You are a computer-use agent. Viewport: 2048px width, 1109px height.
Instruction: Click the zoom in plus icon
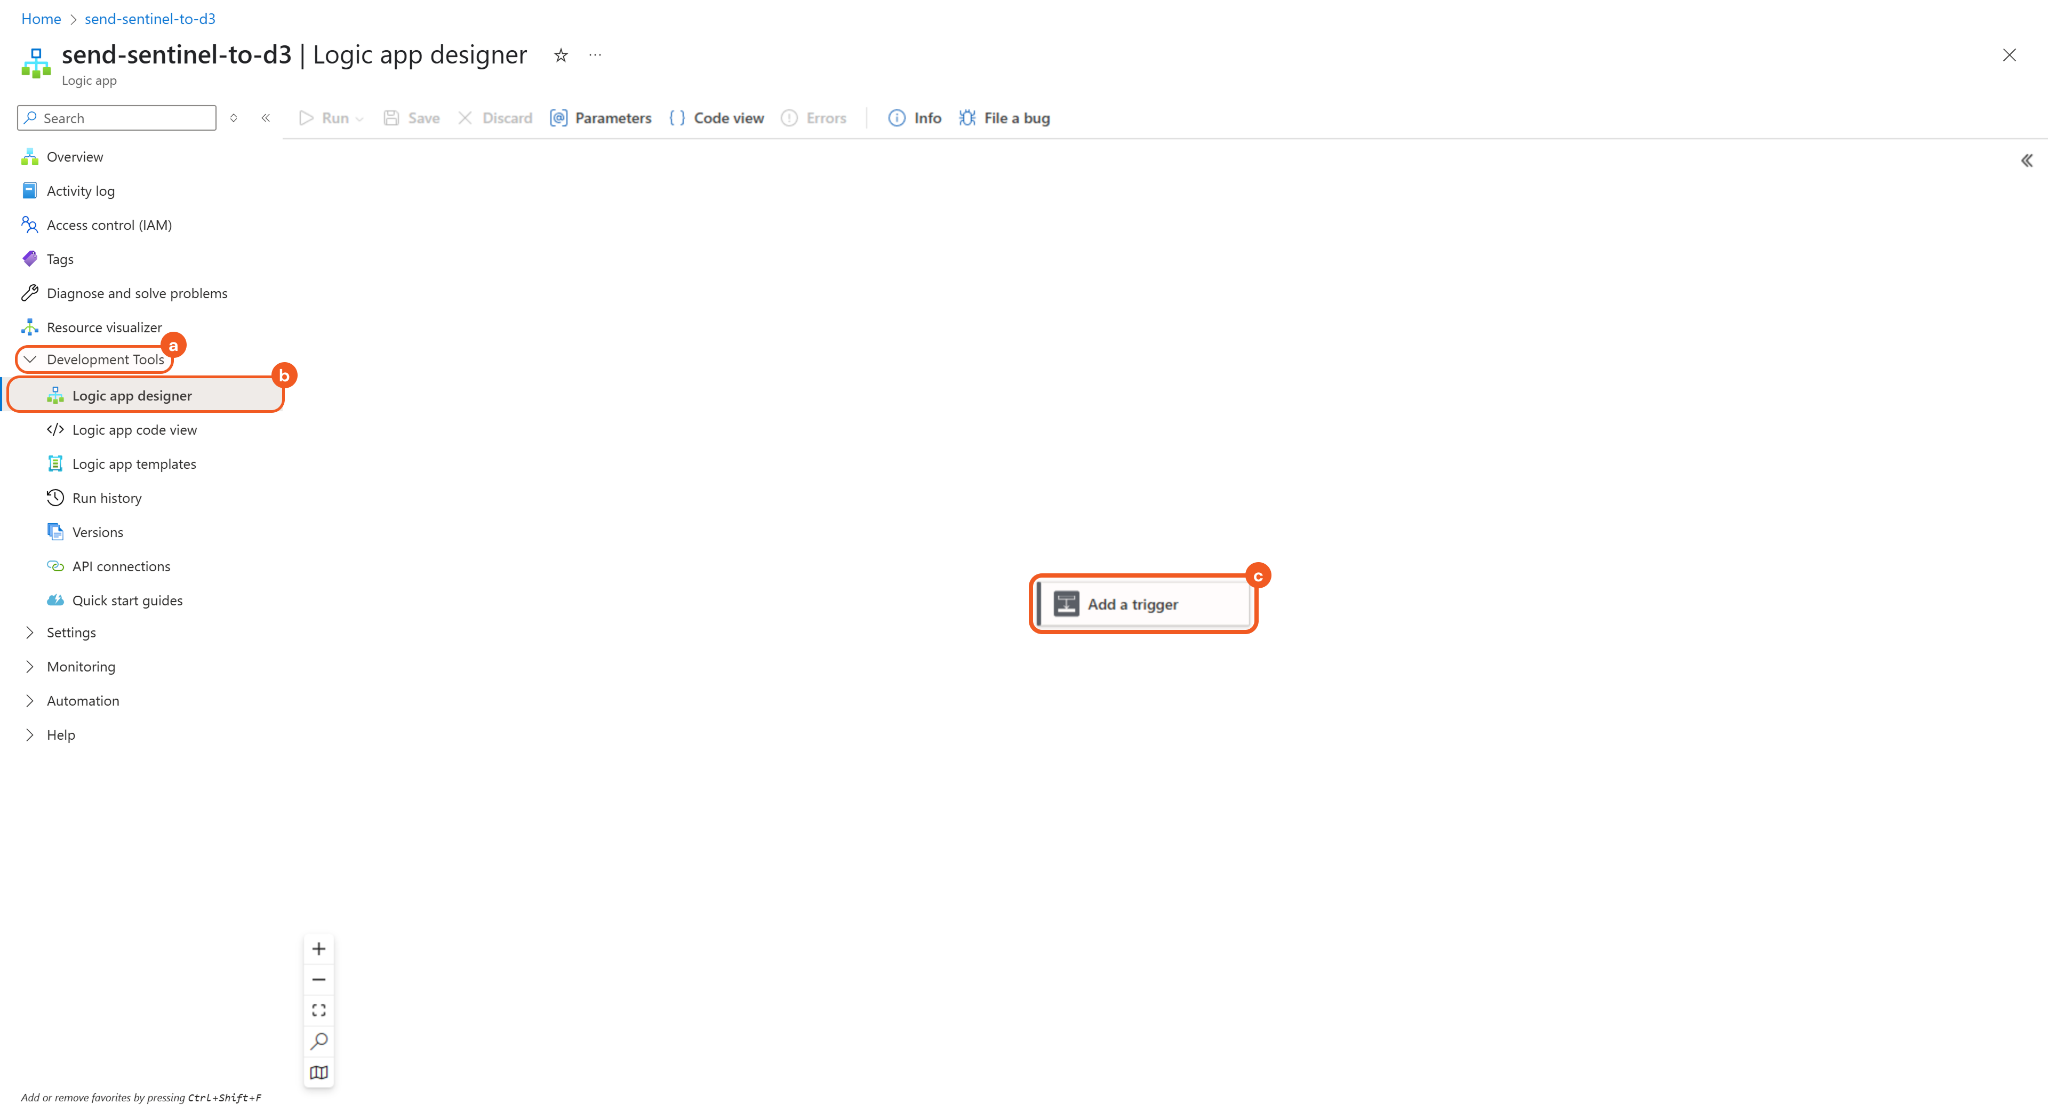click(x=319, y=949)
